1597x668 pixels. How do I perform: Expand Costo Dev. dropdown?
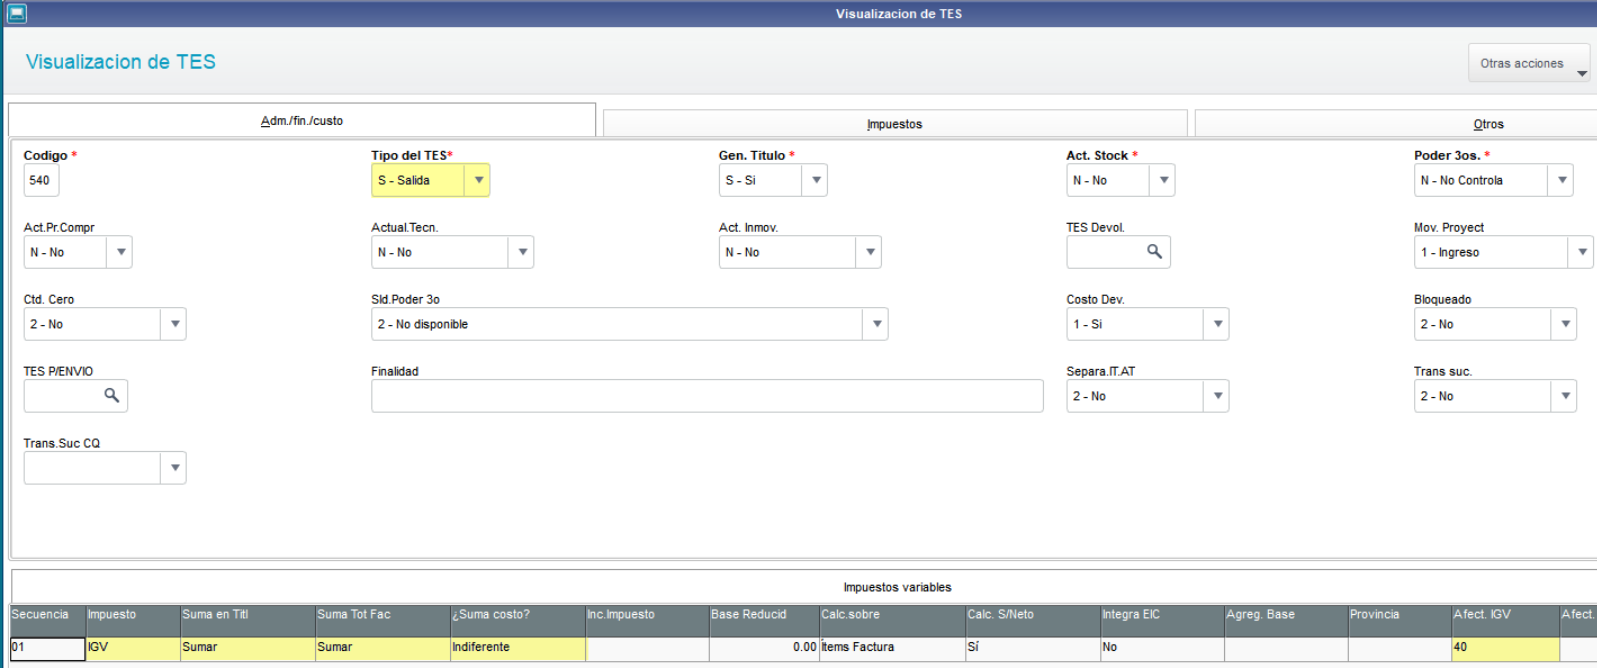pyautogui.click(x=1217, y=324)
